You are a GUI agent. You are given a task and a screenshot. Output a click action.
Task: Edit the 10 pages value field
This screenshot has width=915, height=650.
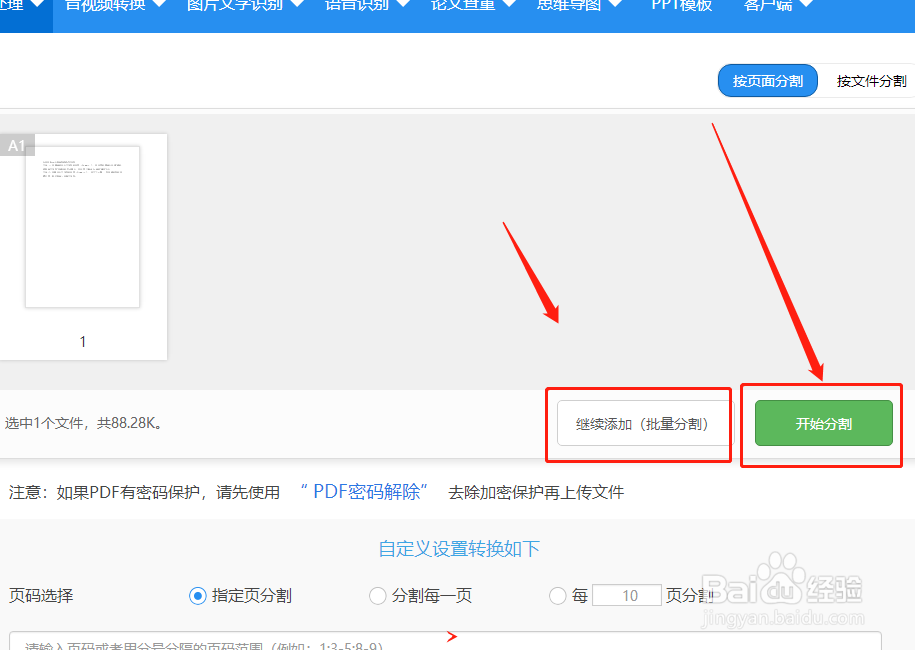tap(626, 595)
